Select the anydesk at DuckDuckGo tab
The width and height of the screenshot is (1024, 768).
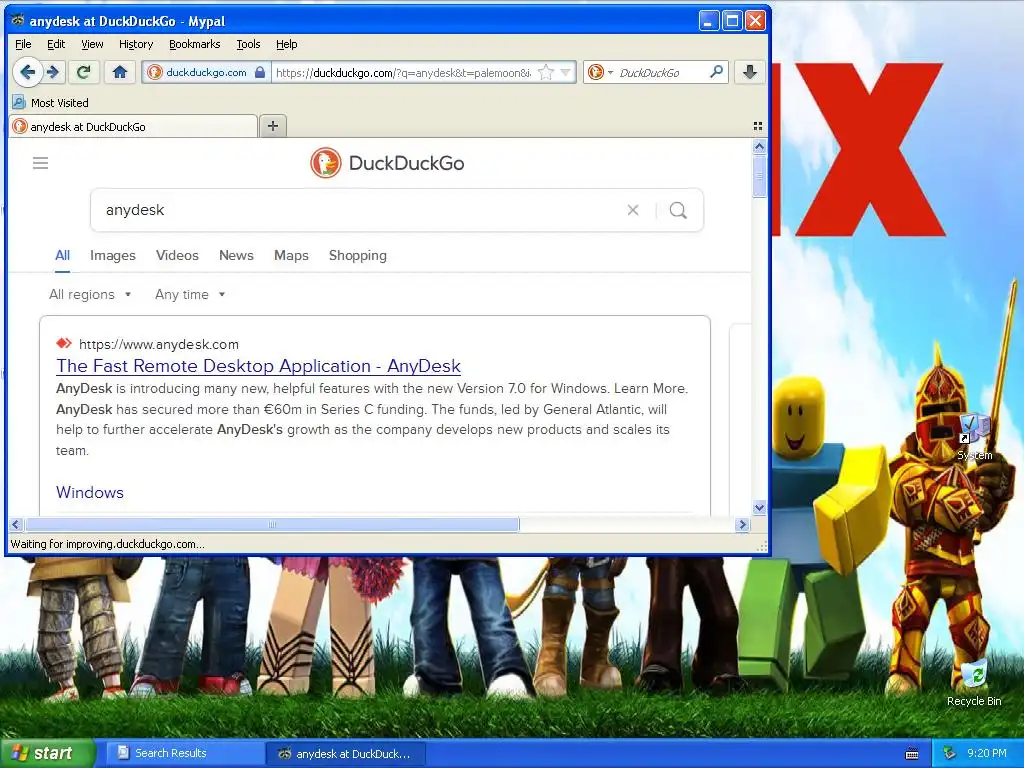click(133, 127)
